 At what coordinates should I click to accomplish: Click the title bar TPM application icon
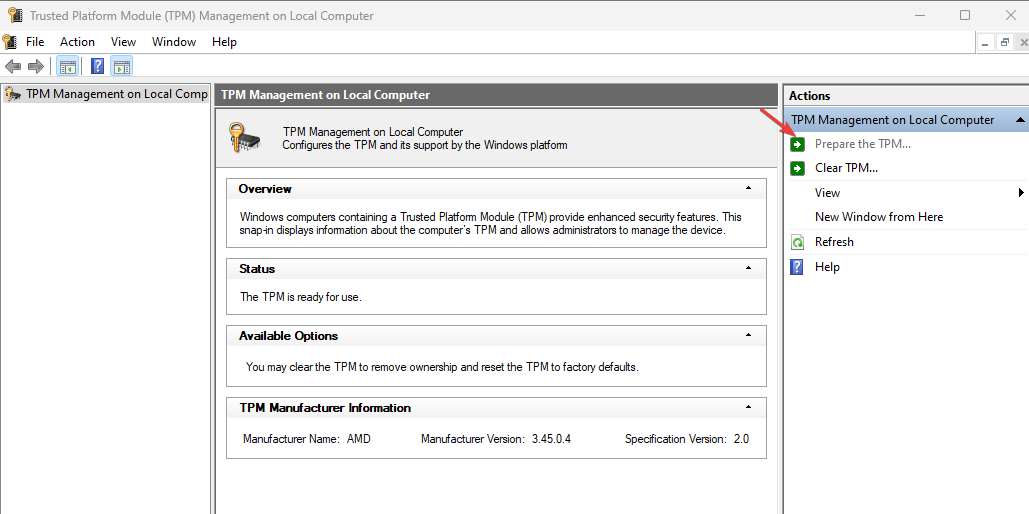16,15
